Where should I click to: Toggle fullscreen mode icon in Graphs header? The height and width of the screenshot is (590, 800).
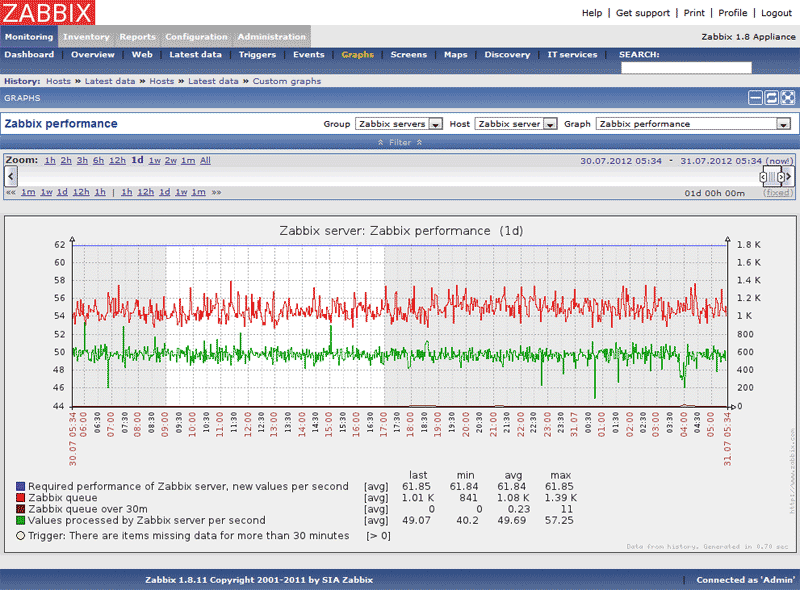(x=788, y=98)
